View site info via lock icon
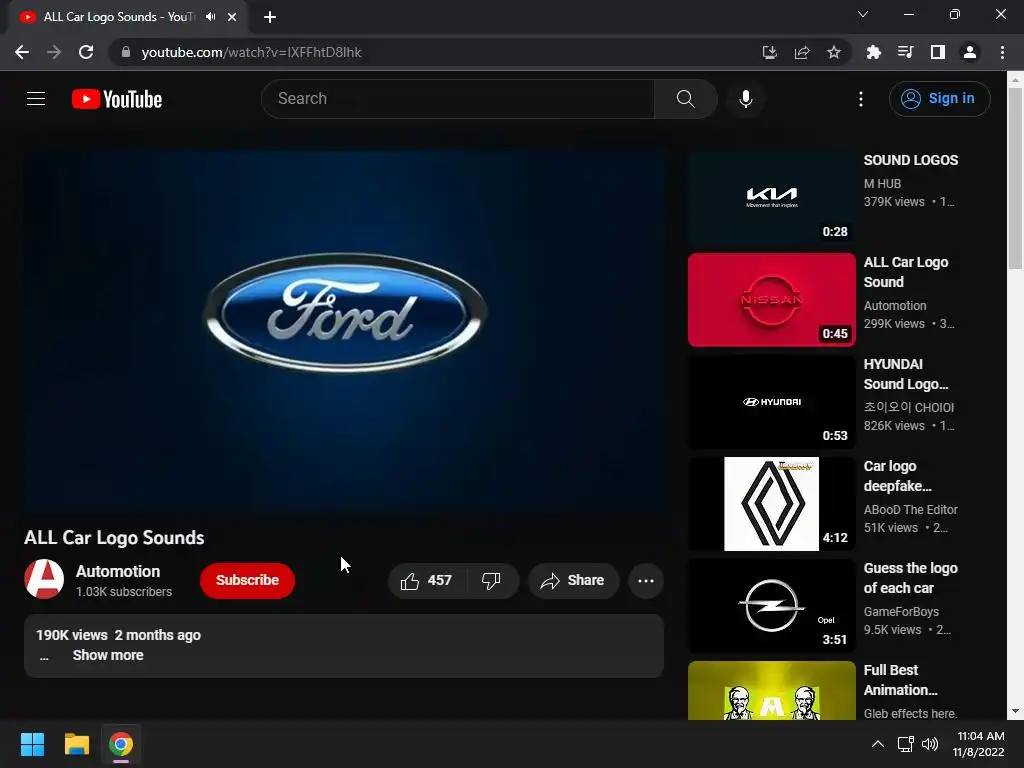 (126, 52)
